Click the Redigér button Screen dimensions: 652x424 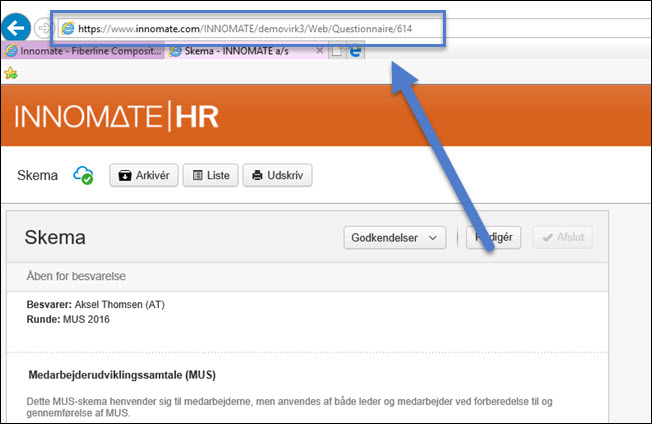point(493,238)
